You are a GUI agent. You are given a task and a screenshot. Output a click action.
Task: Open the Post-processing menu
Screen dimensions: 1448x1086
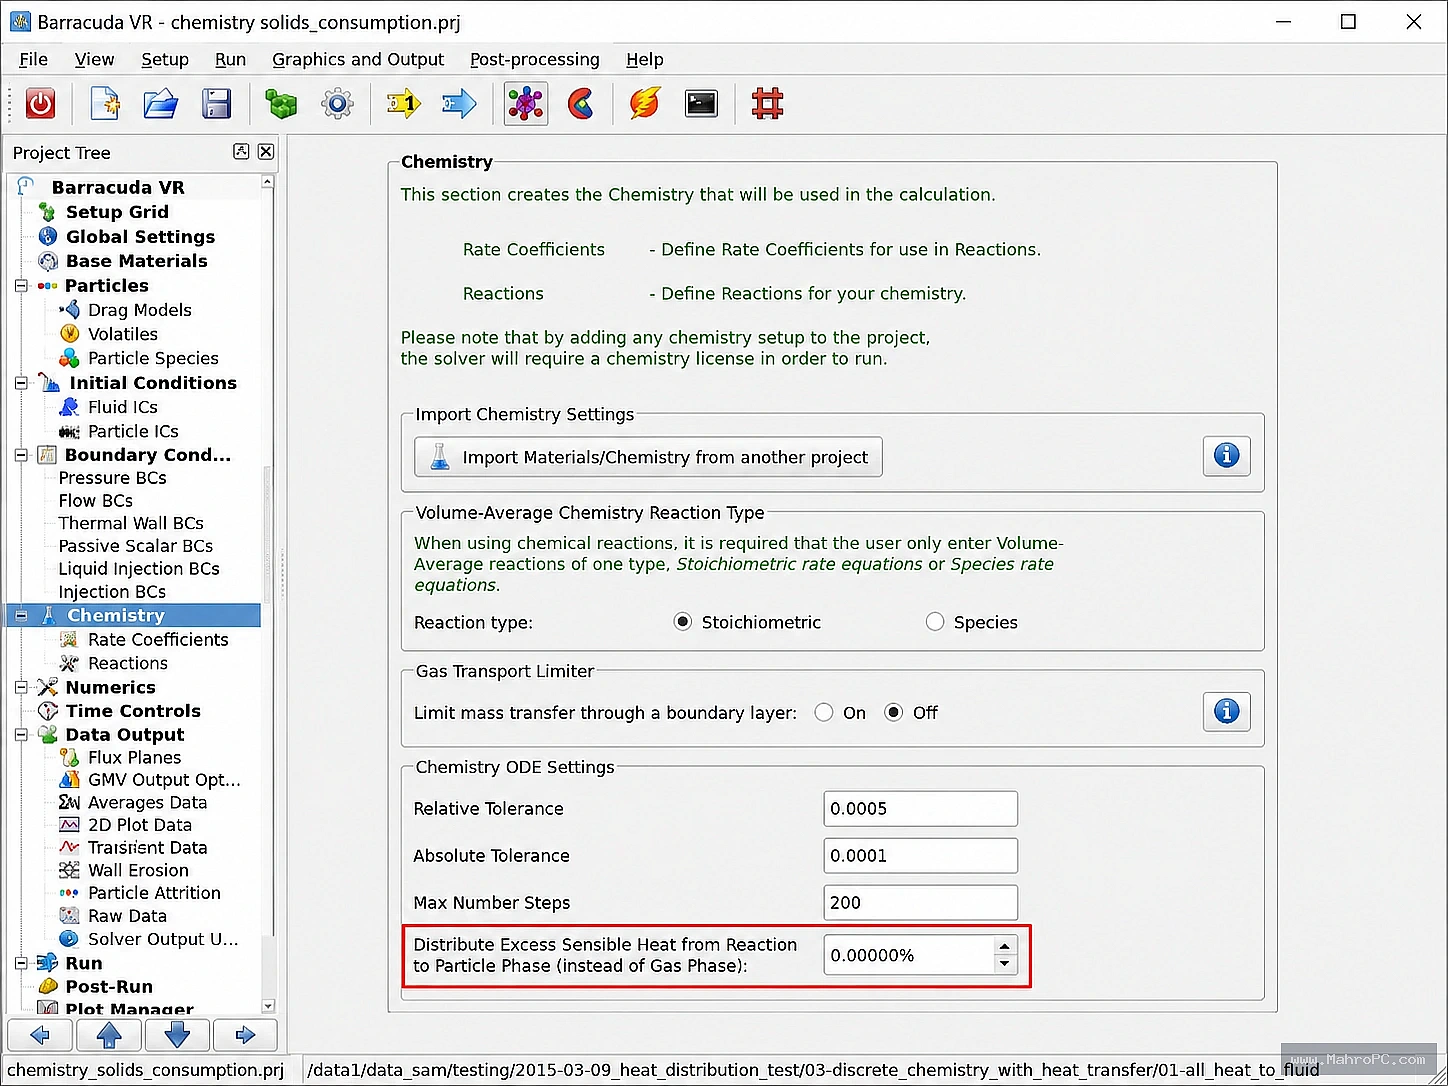535,59
